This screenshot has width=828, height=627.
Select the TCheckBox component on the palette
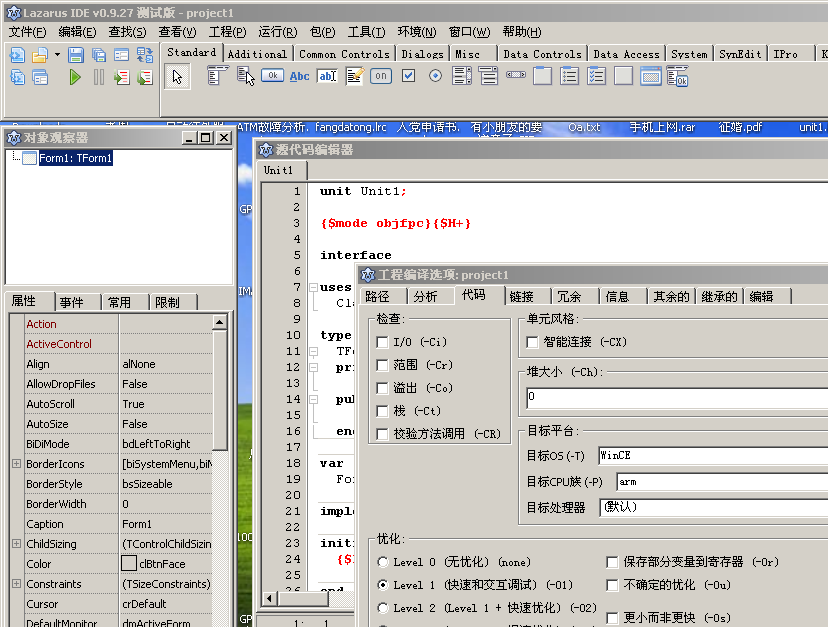[x=408, y=75]
